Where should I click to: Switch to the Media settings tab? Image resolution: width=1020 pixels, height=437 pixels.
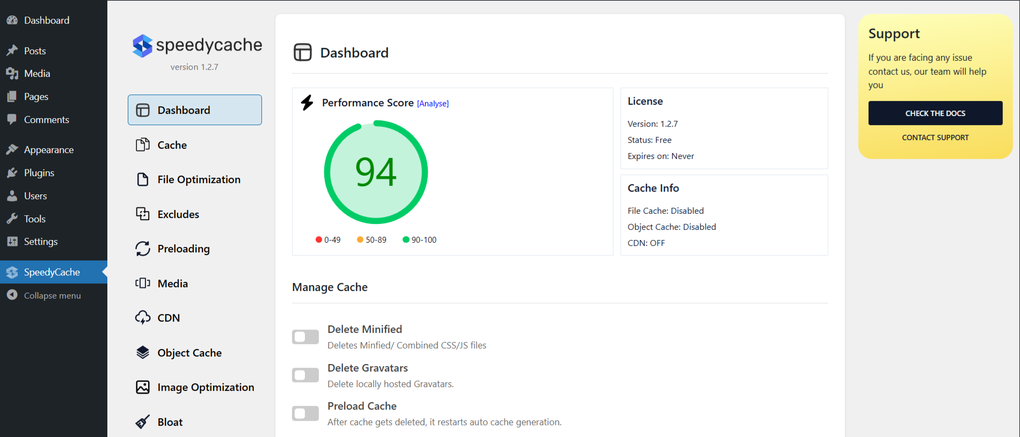coord(172,284)
